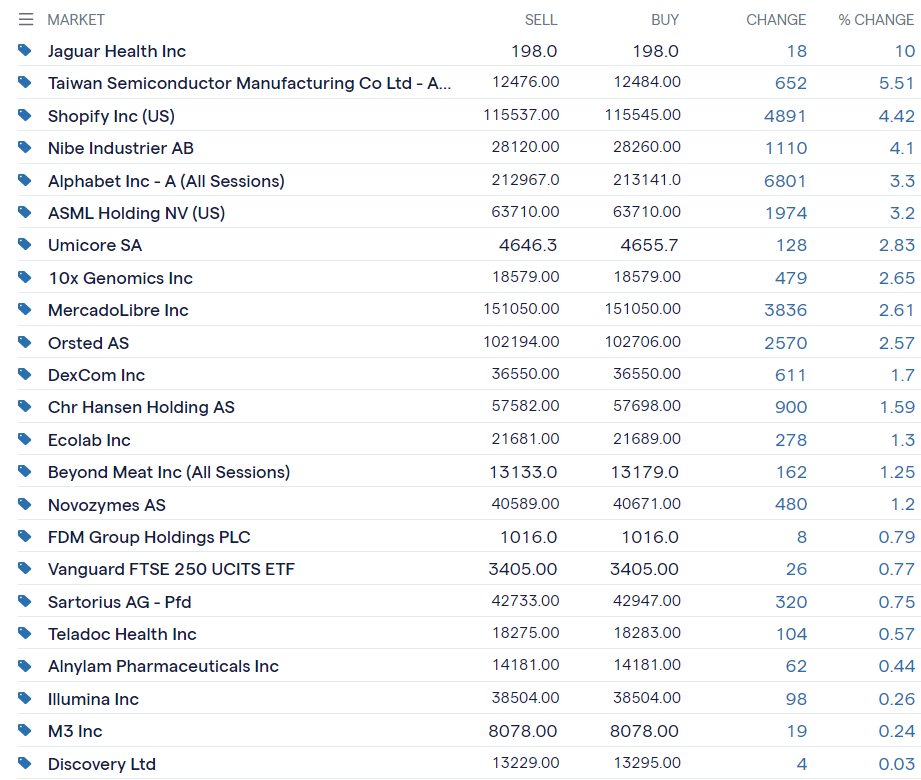Click the tag icon for M3 Inc
This screenshot has width=921, height=780.
25,731
